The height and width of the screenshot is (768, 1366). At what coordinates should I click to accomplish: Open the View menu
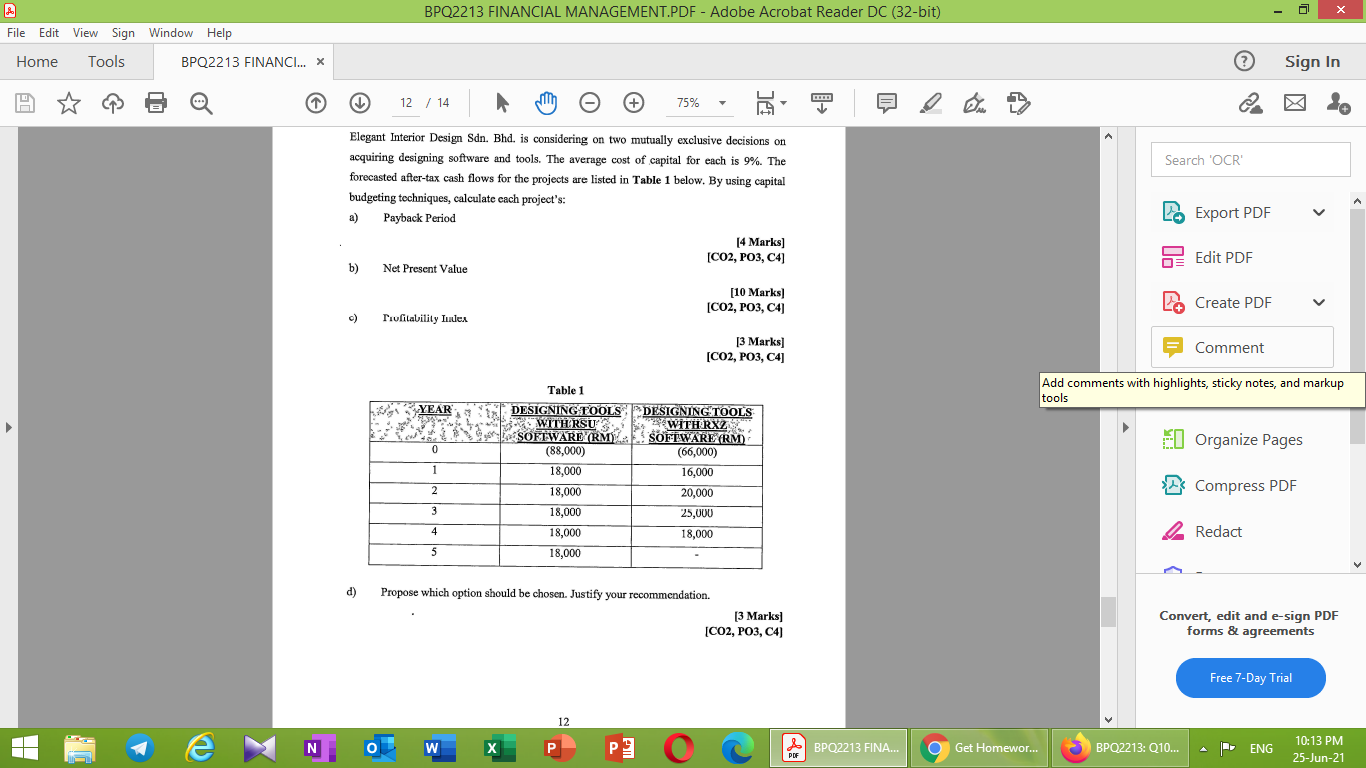click(86, 32)
